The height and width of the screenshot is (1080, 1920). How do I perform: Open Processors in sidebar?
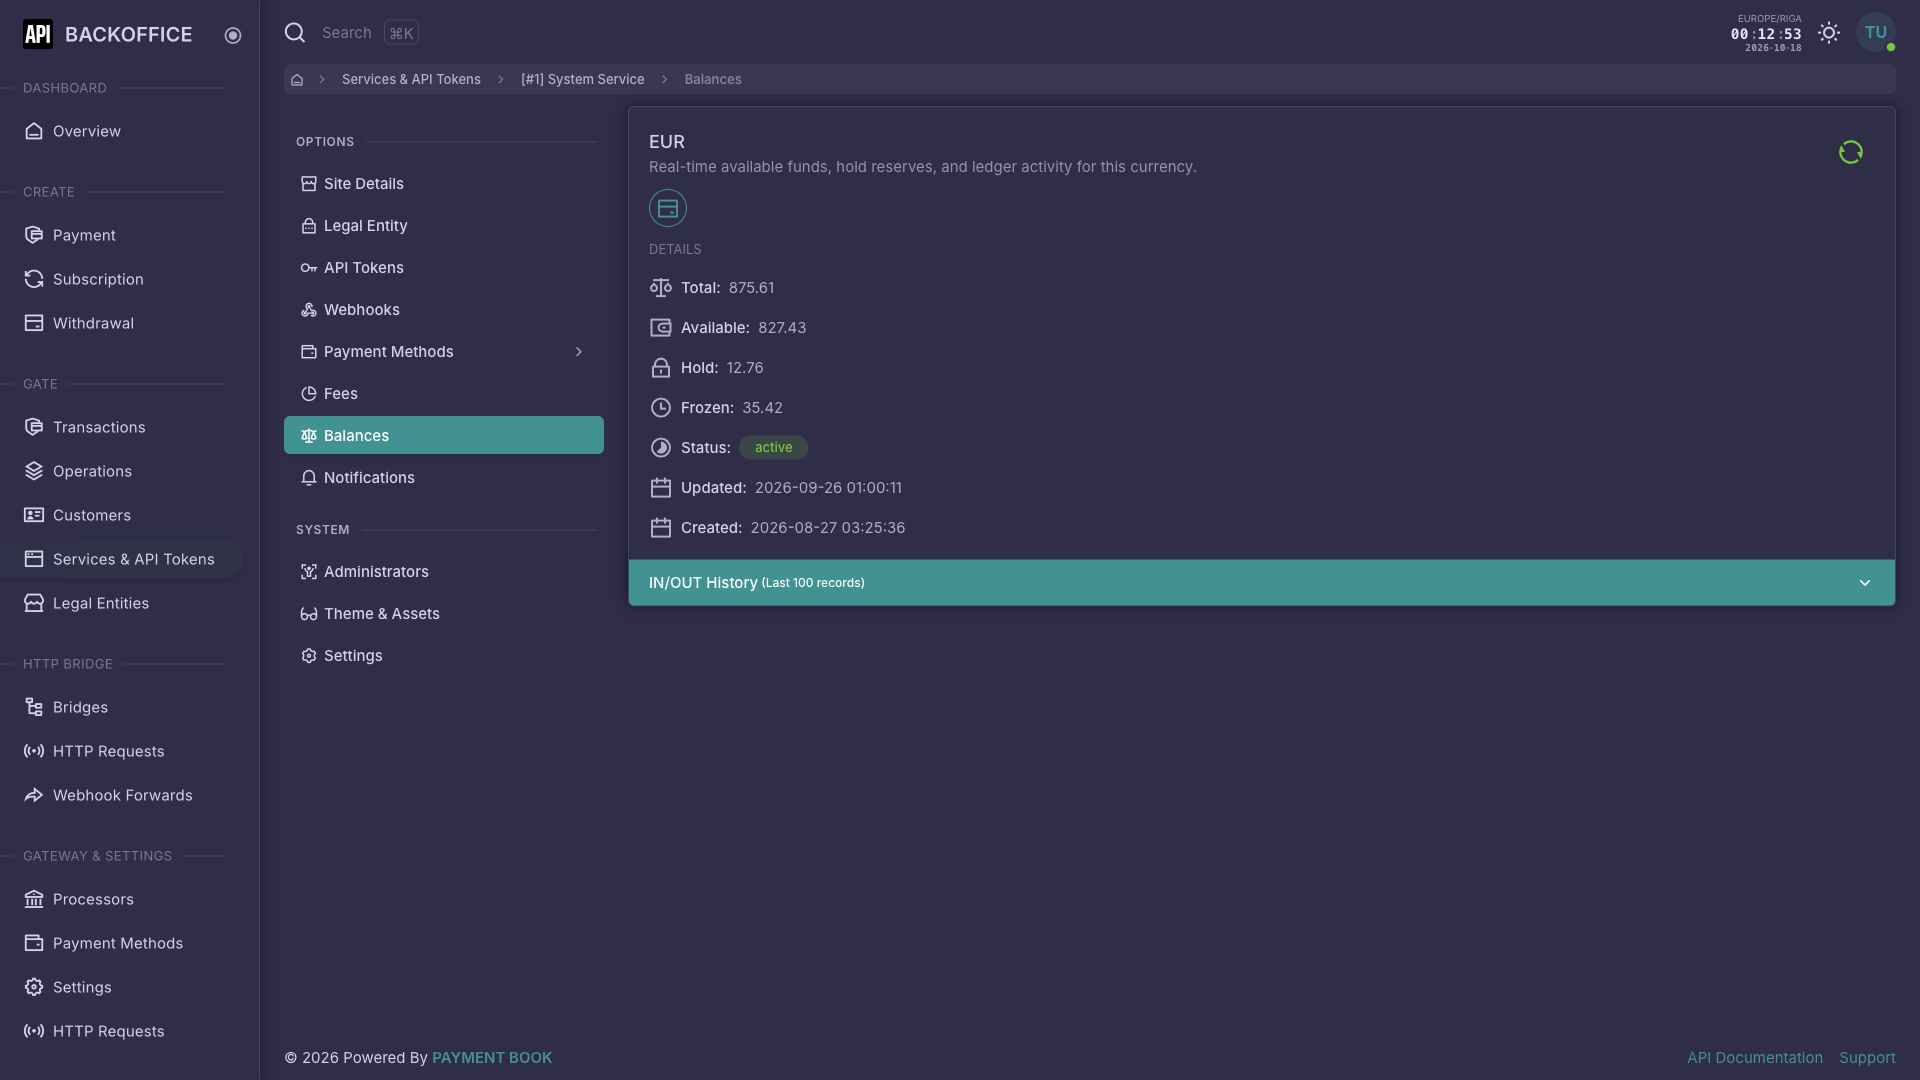(121, 899)
